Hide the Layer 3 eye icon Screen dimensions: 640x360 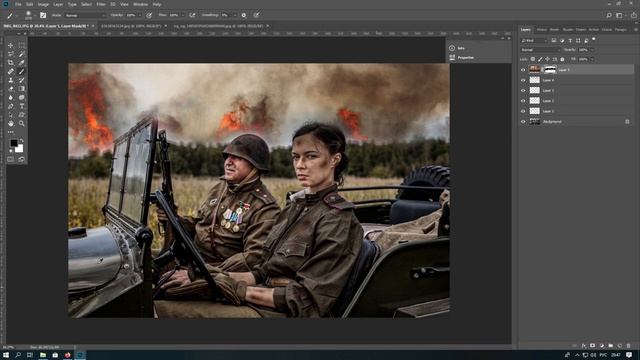523,91
